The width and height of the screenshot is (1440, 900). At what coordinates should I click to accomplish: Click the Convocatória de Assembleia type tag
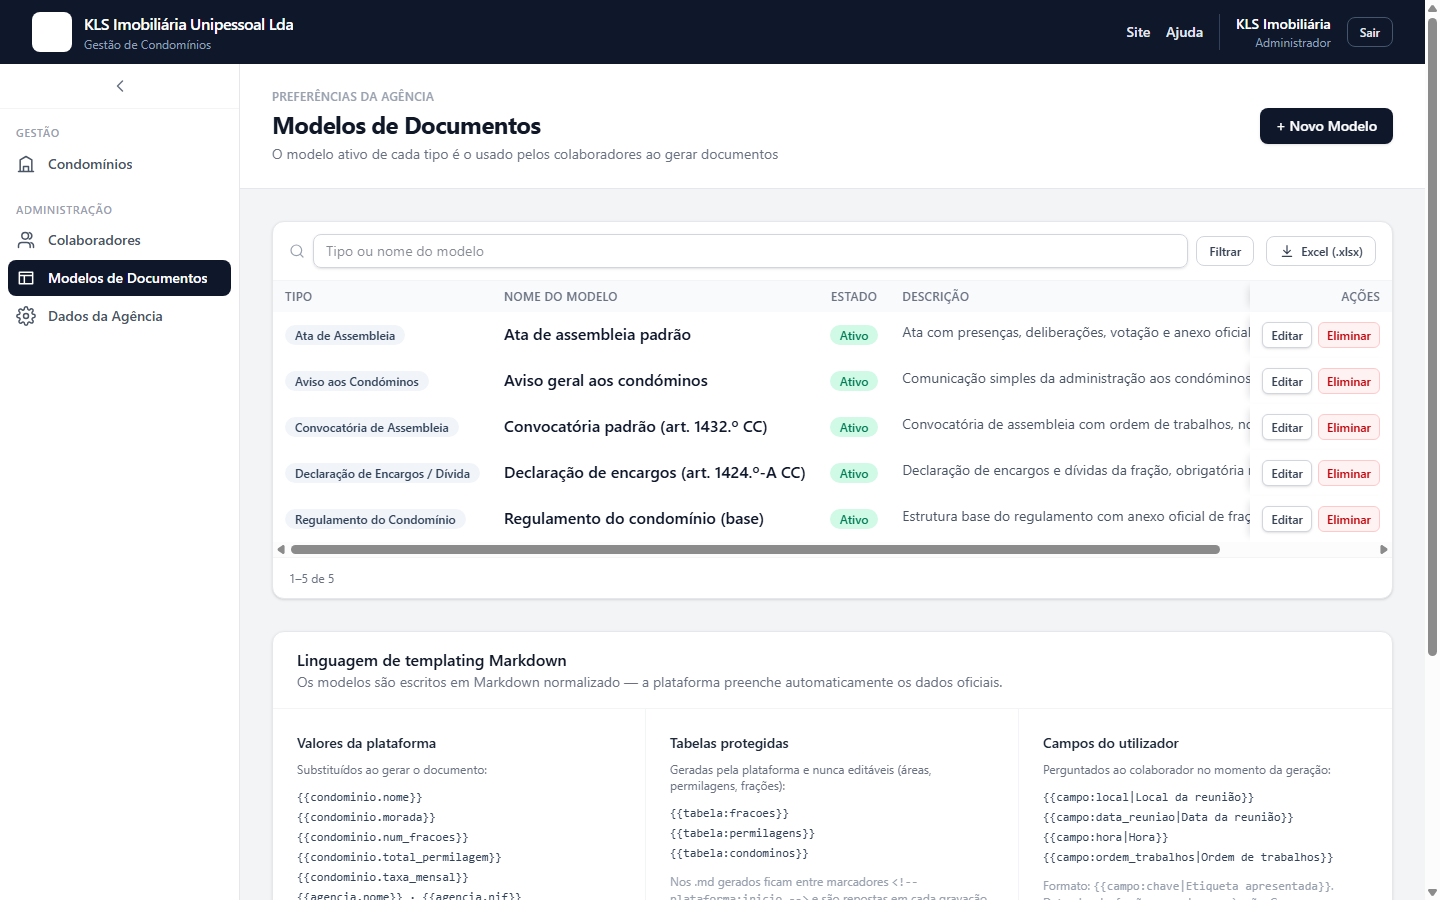coord(372,428)
